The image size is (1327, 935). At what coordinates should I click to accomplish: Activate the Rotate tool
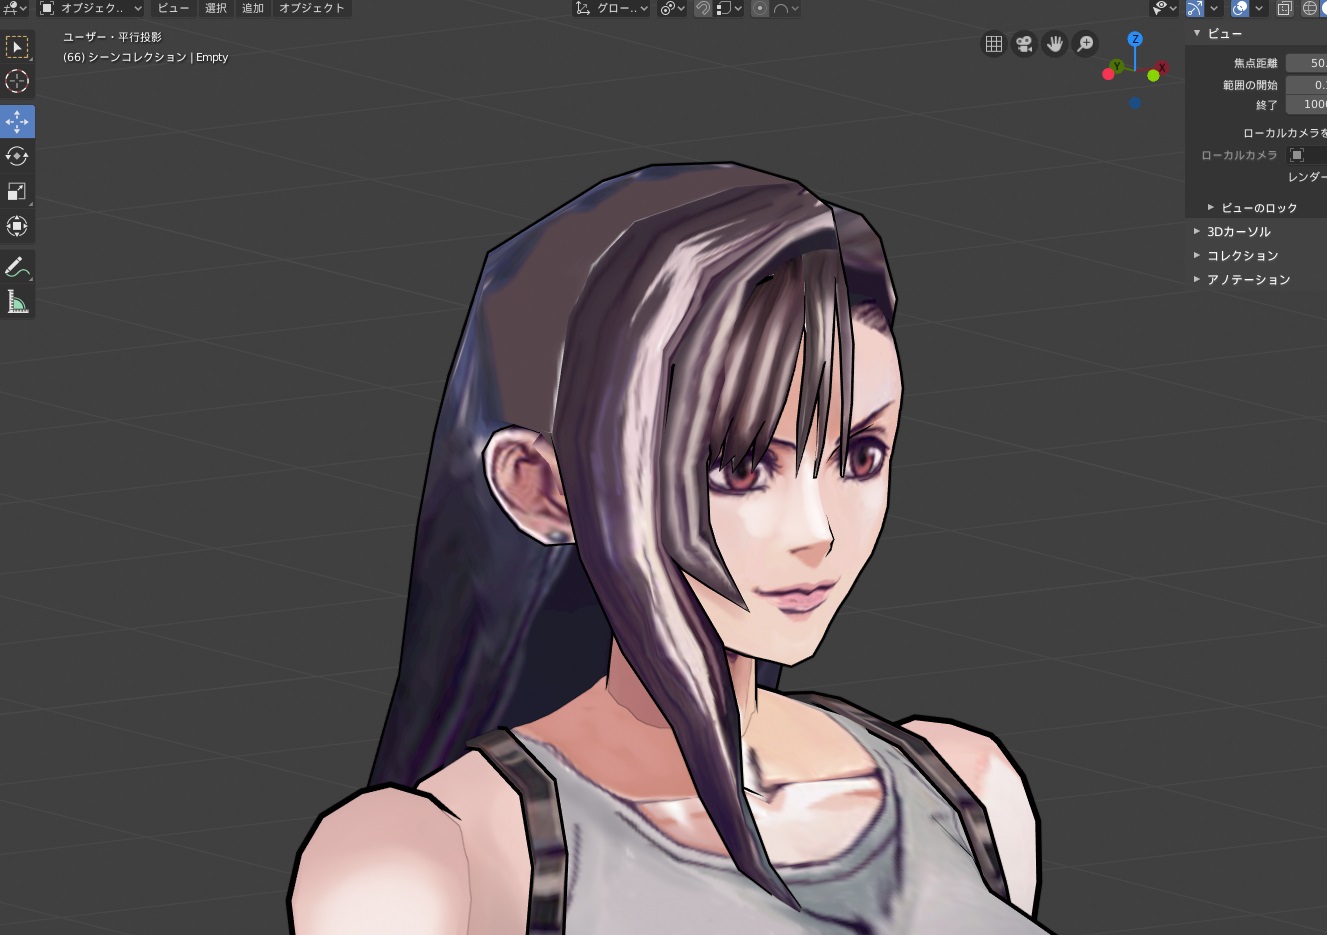pyautogui.click(x=17, y=156)
